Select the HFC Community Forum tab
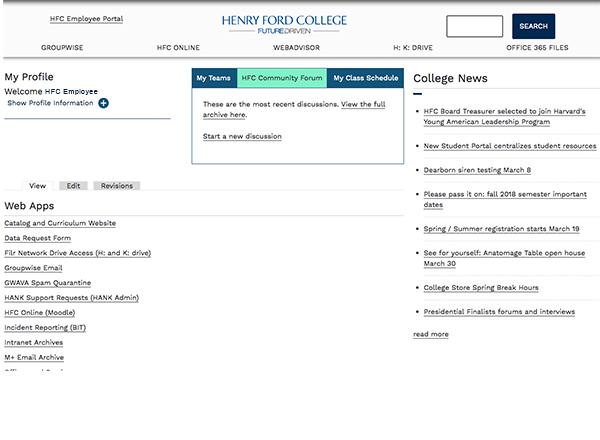Screen dimensions: 600x440 pos(282,78)
